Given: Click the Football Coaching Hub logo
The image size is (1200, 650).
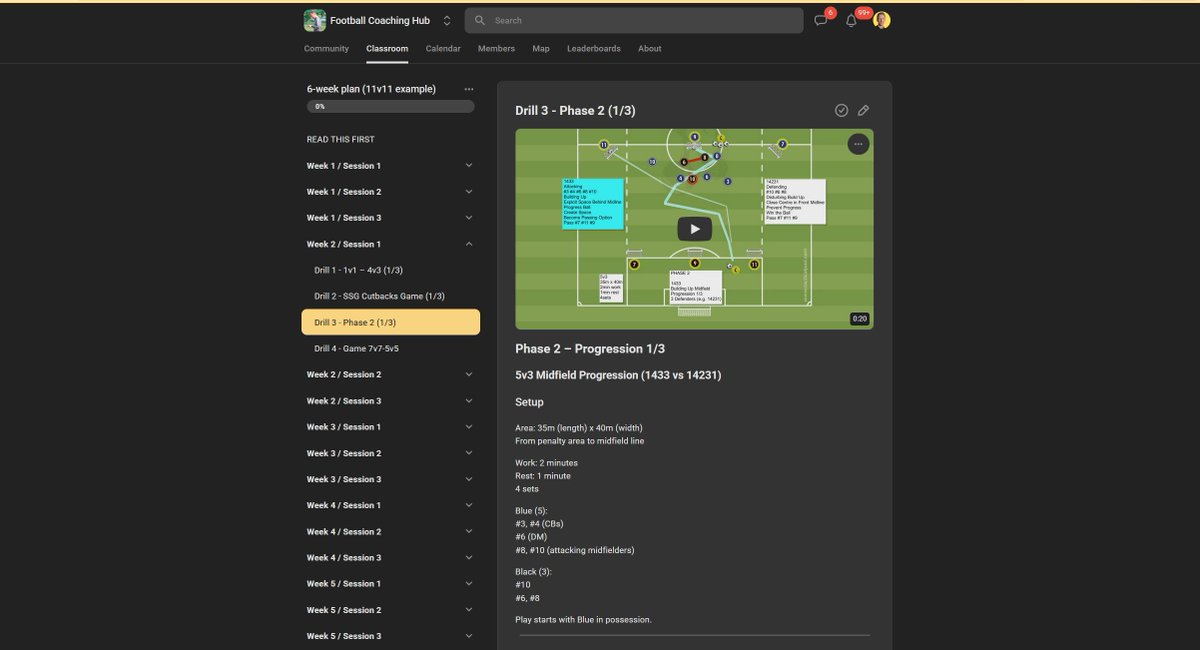Looking at the screenshot, I should (x=315, y=20).
